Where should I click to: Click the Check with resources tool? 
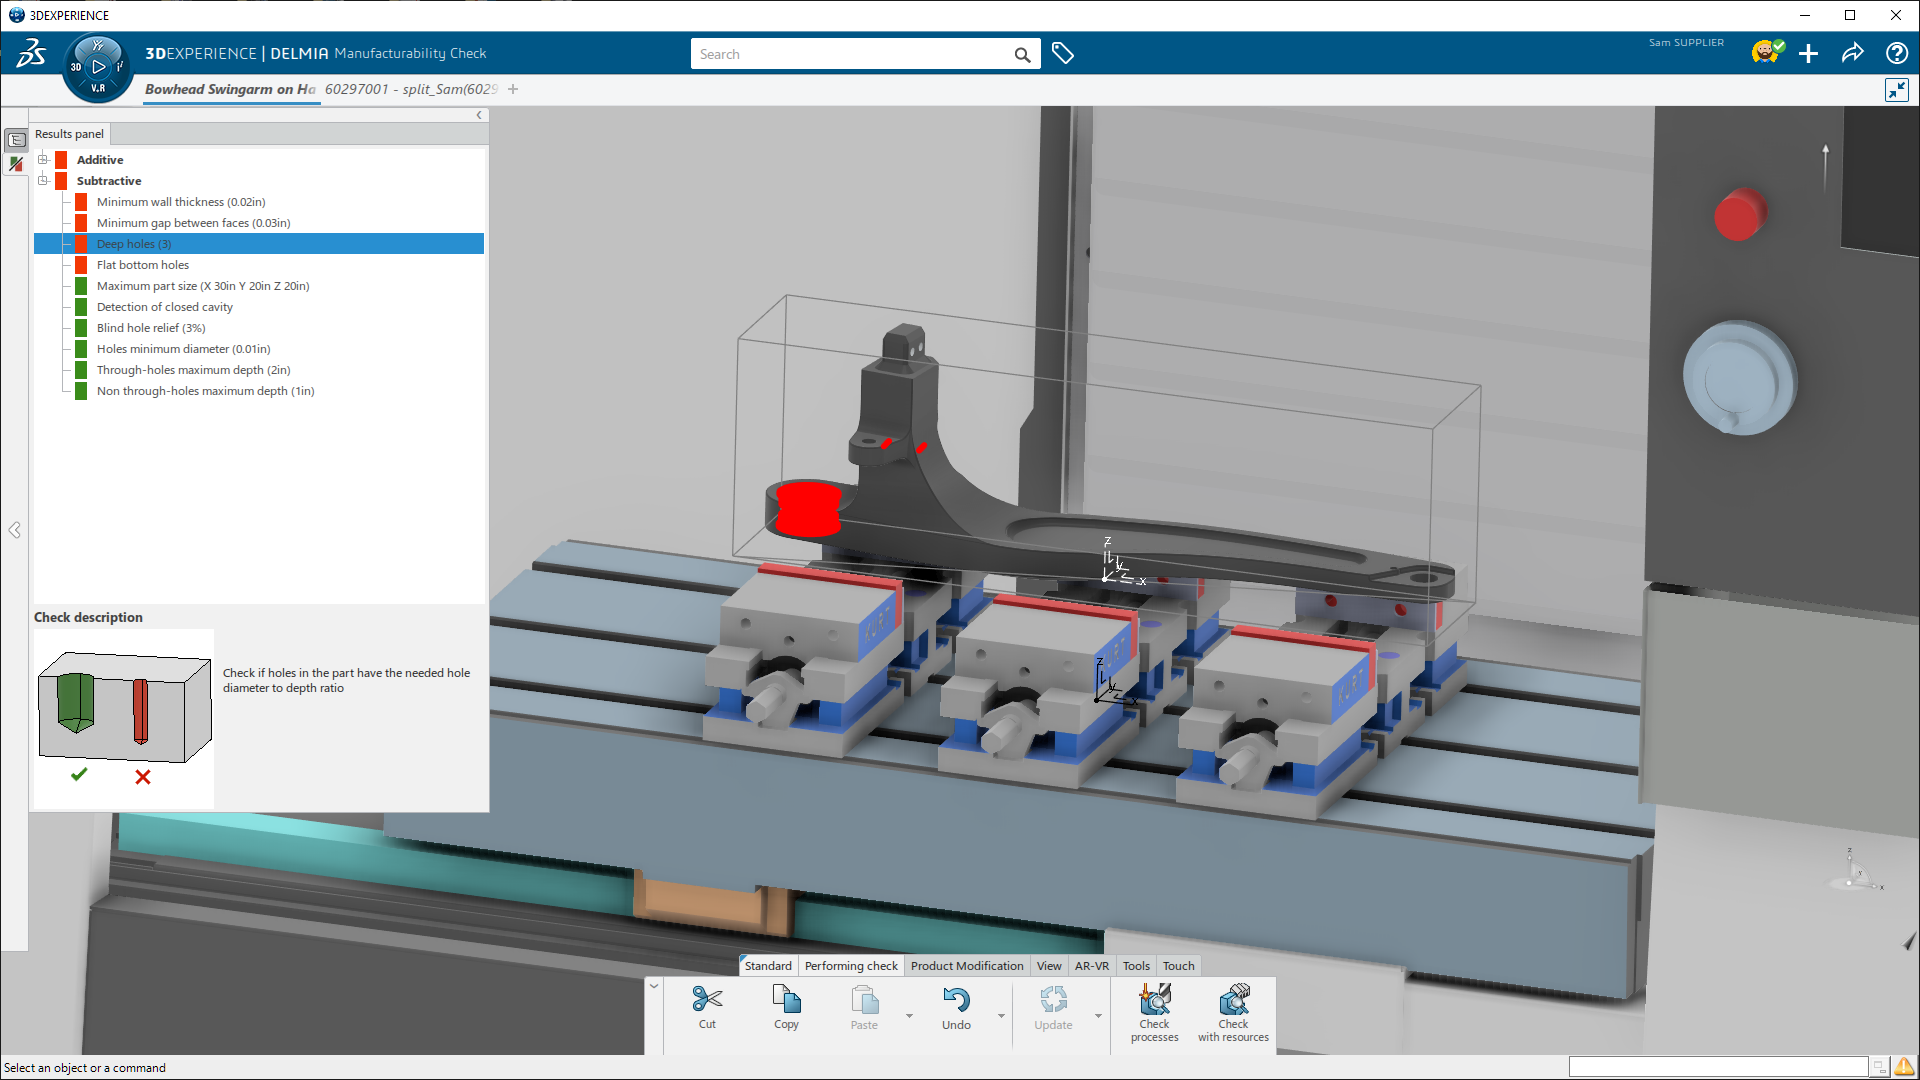pos(1233,1011)
